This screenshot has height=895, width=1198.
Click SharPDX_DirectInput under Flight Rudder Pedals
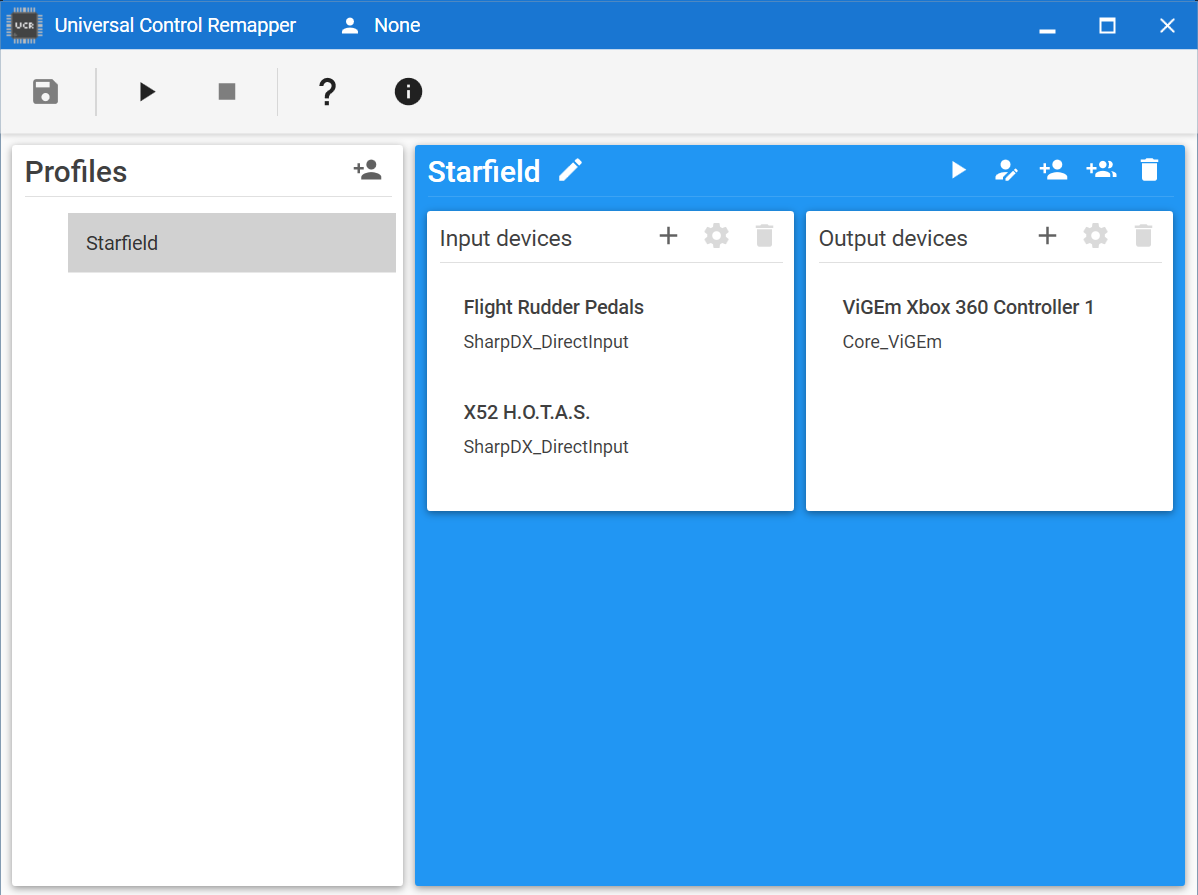click(546, 342)
